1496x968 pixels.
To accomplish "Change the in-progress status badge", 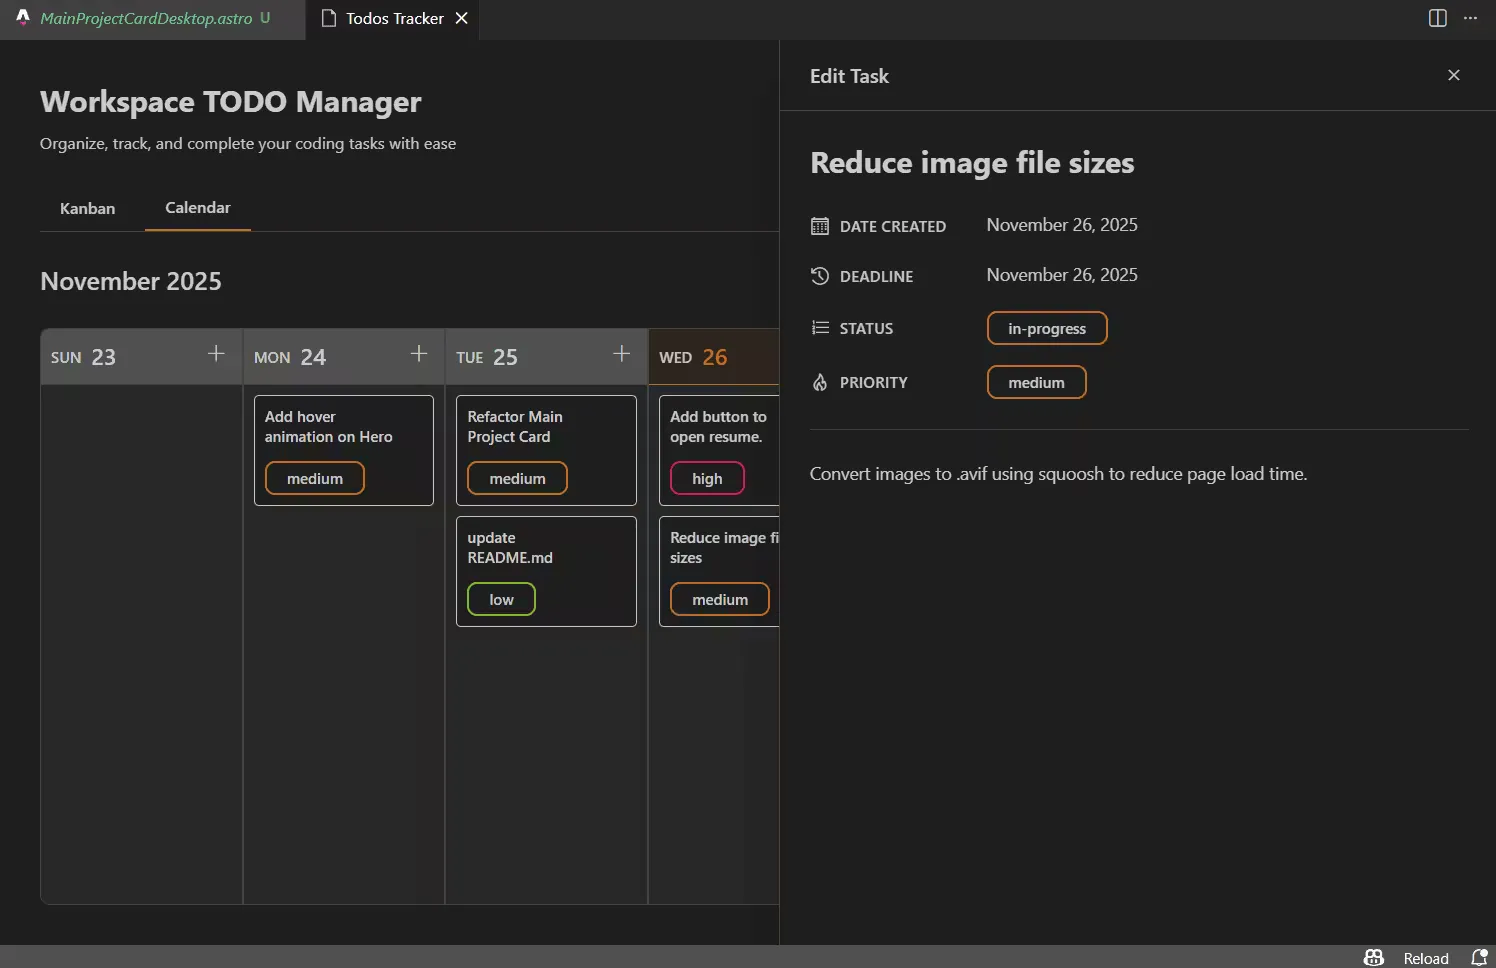I will pyautogui.click(x=1046, y=328).
